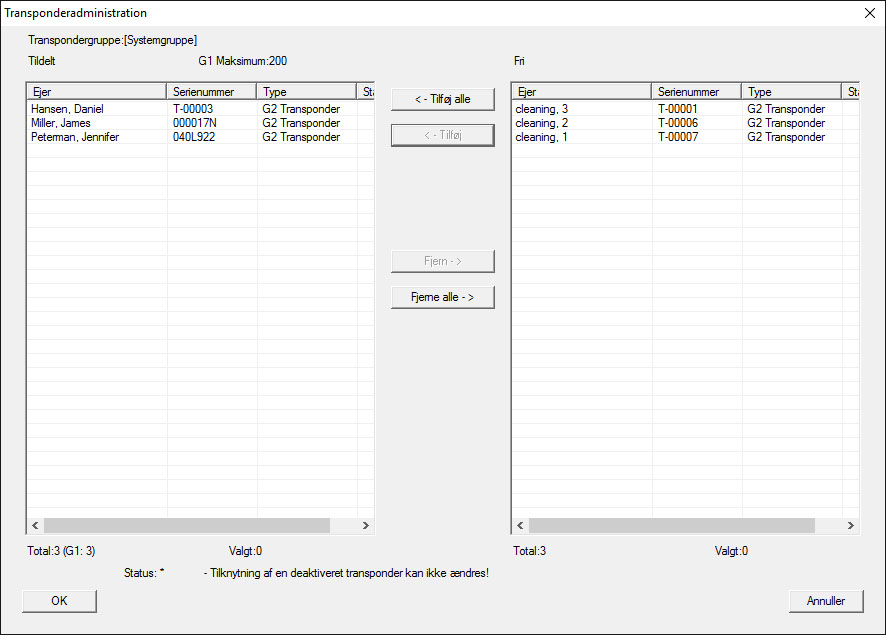Sort assigned list by Ejer column
886x635 pixels.
click(x=96, y=92)
